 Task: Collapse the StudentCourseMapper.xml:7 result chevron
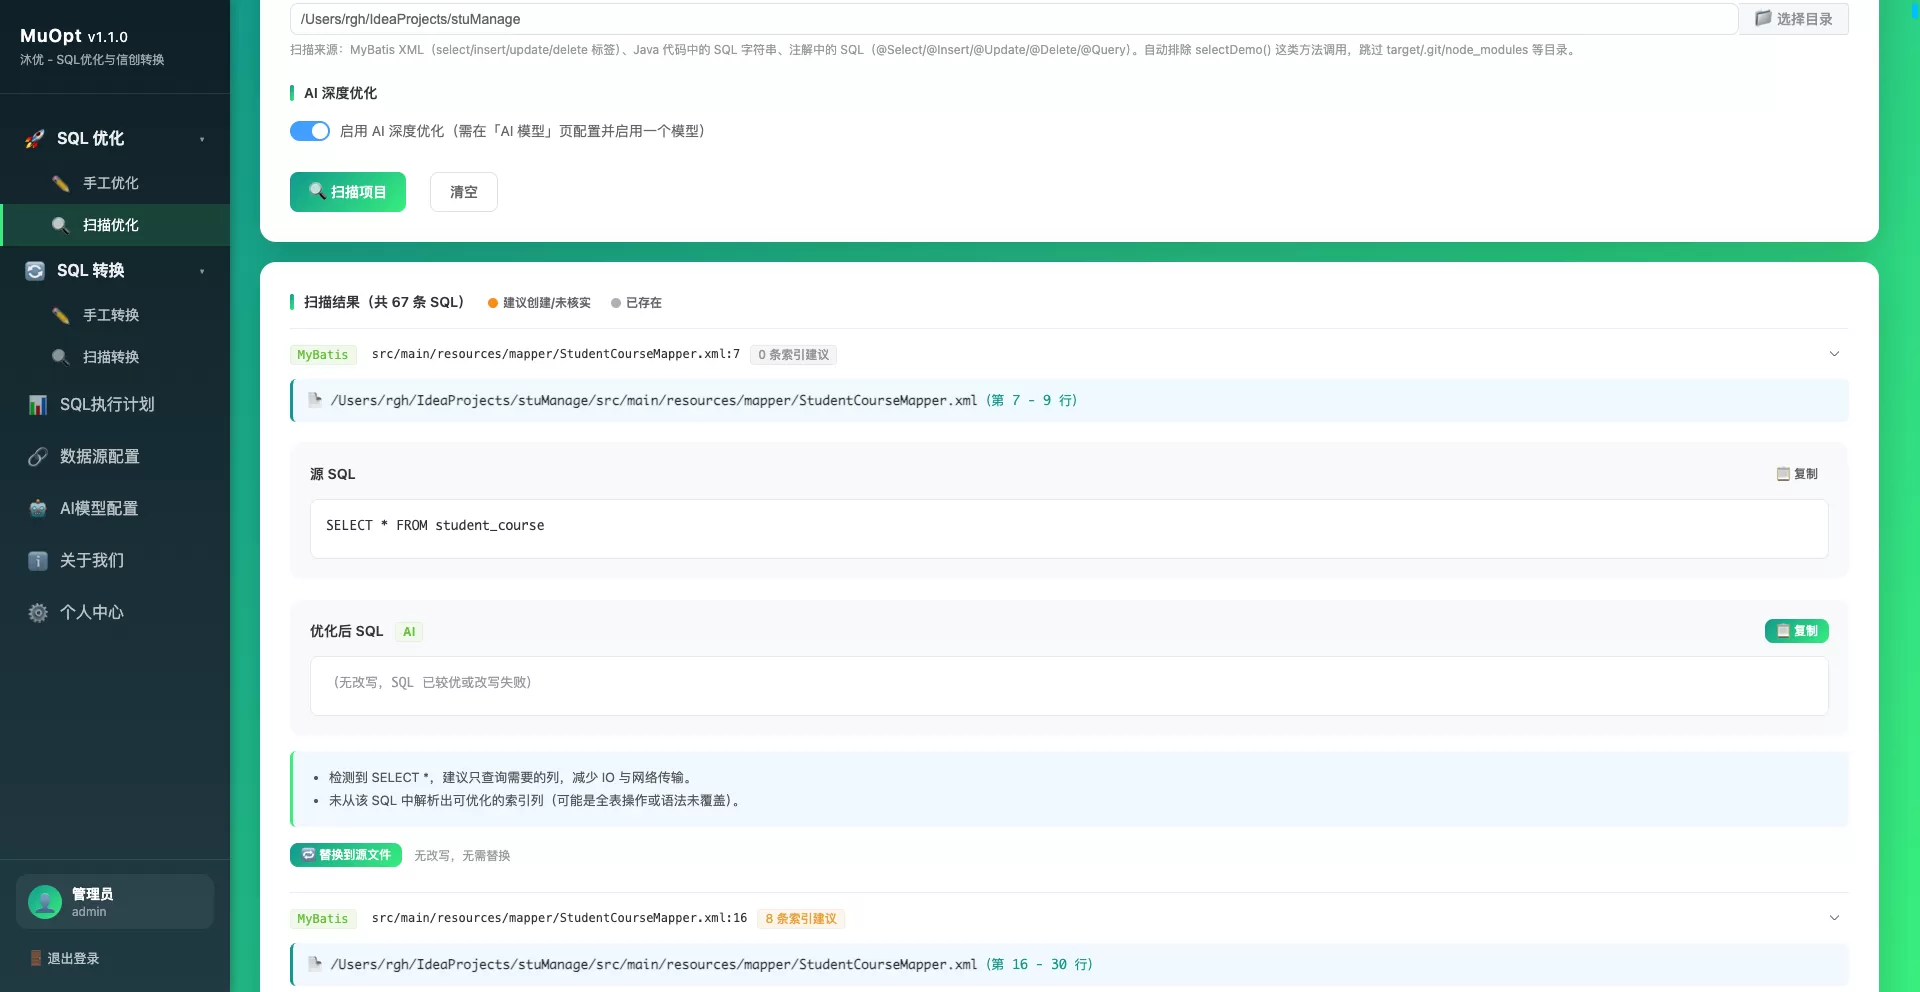coord(1834,354)
